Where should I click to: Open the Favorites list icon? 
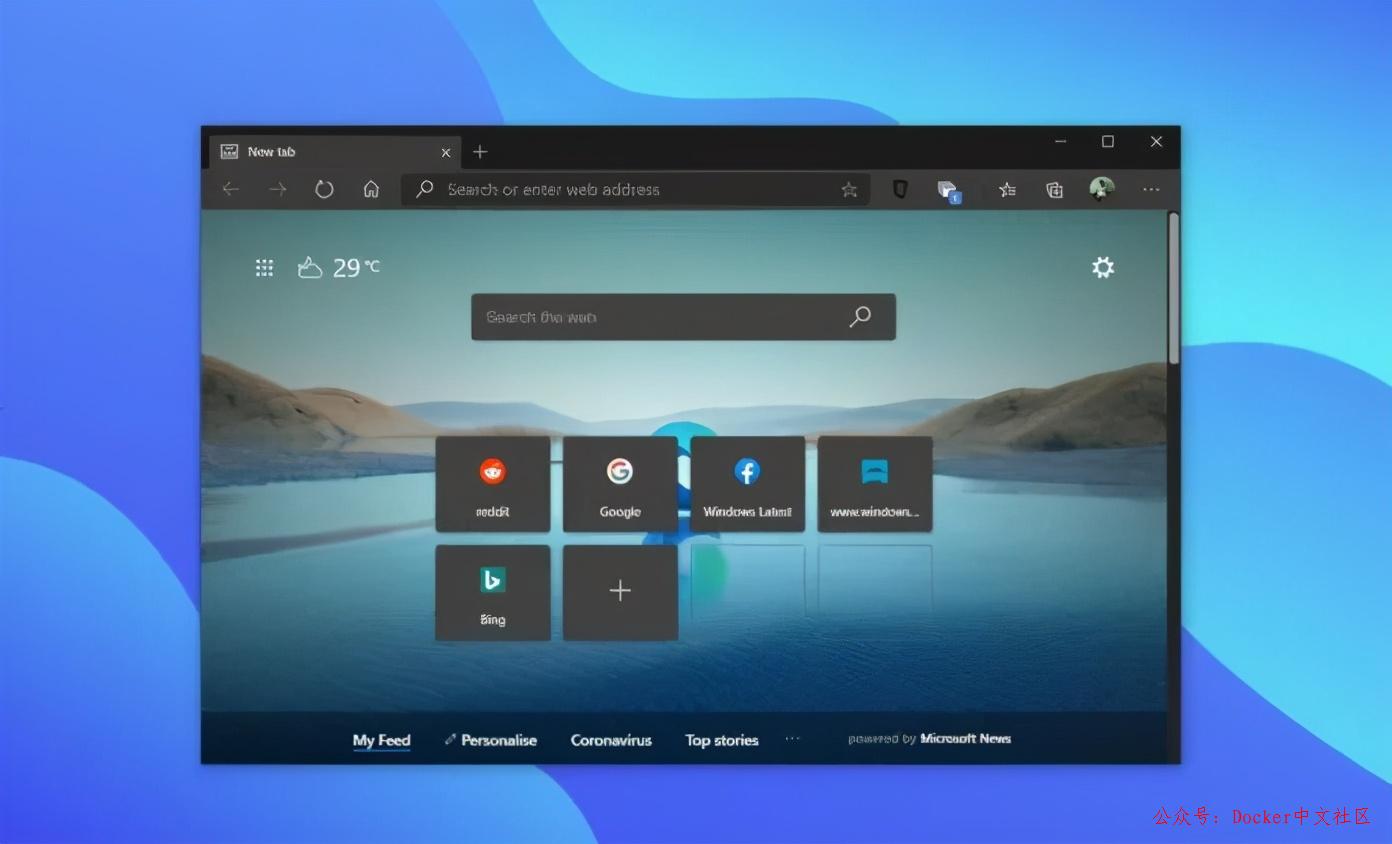1007,189
